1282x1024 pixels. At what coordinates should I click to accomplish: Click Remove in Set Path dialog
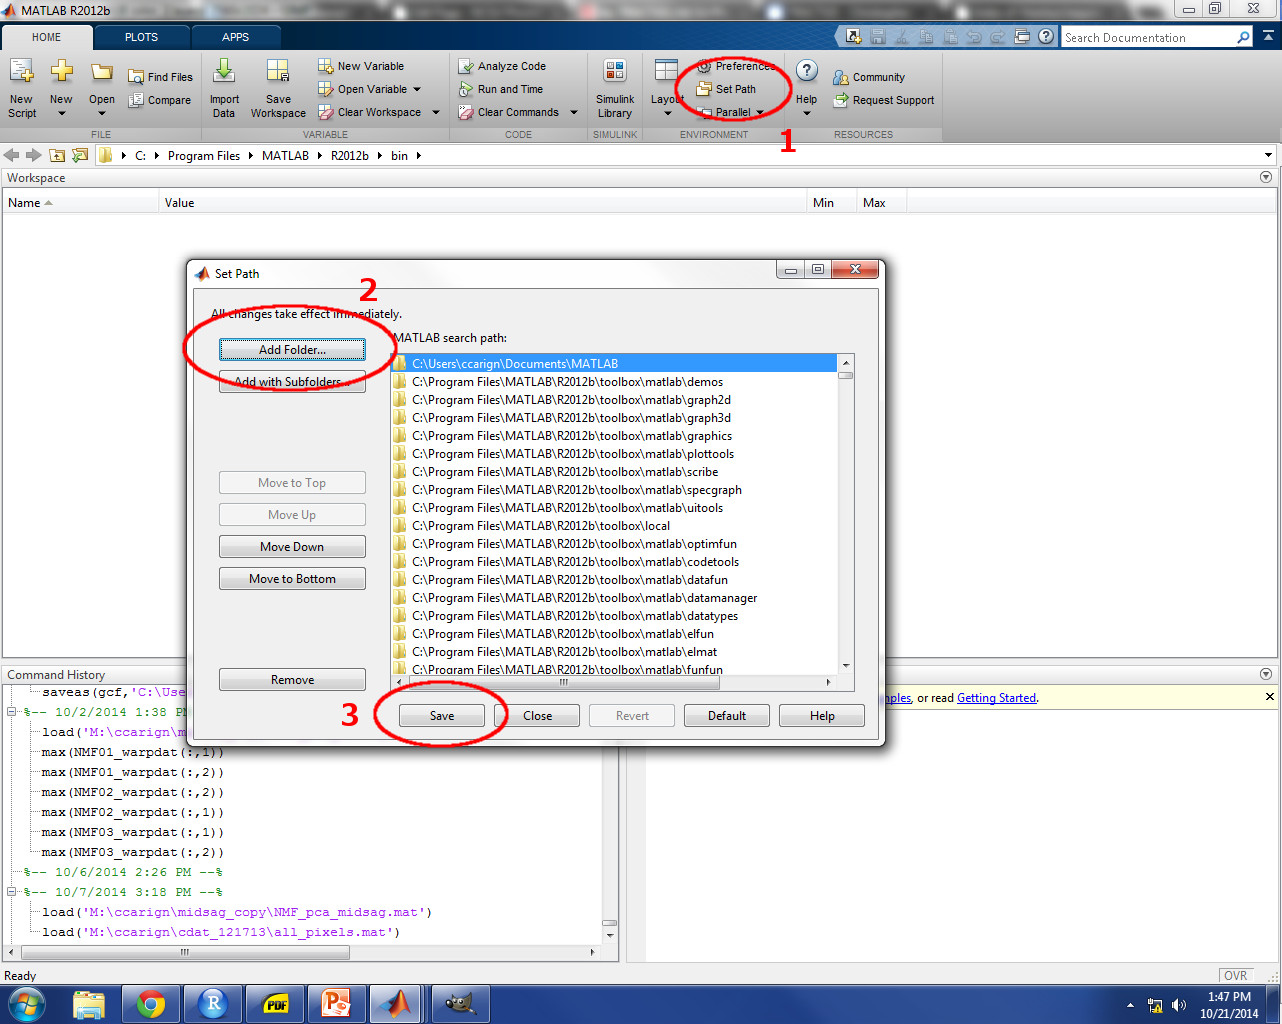[x=292, y=680]
